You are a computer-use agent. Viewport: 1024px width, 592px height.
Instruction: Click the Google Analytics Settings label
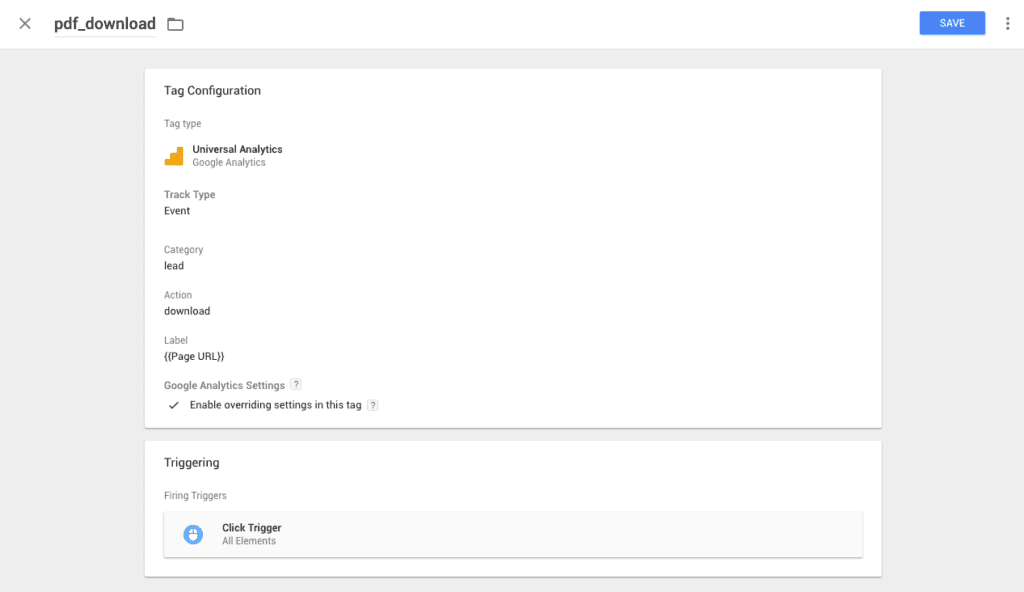coord(224,385)
